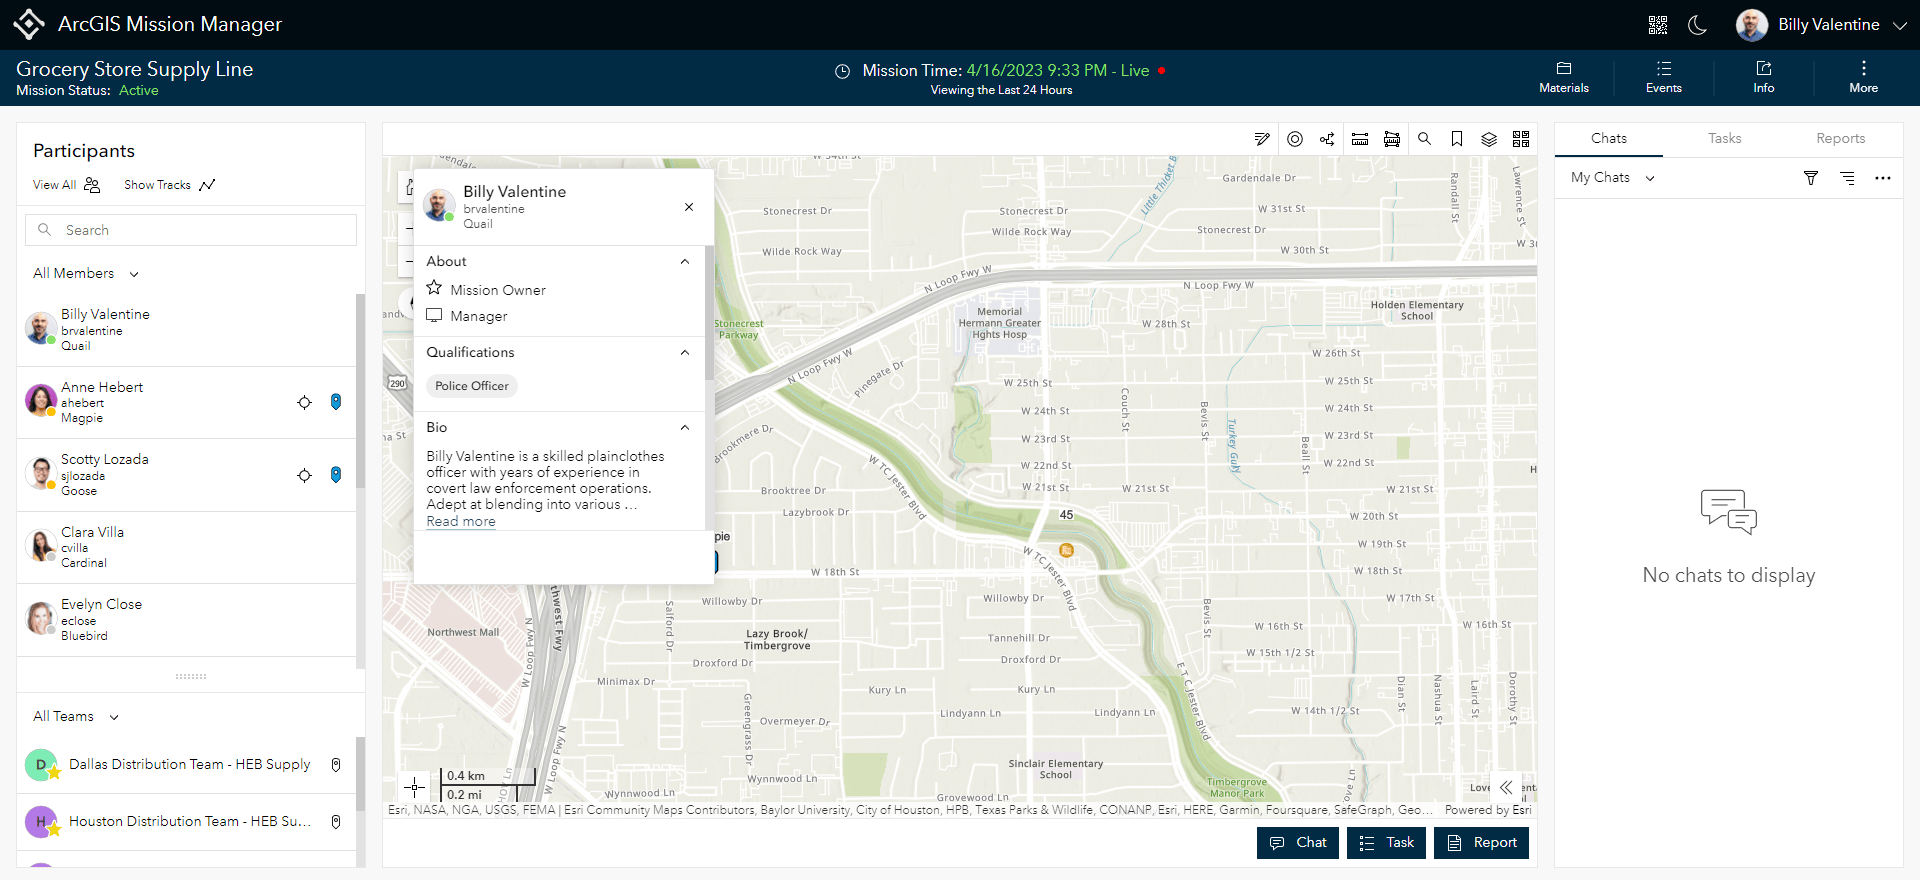
Task: Toggle Scotty Lozada track pin
Action: click(x=336, y=475)
